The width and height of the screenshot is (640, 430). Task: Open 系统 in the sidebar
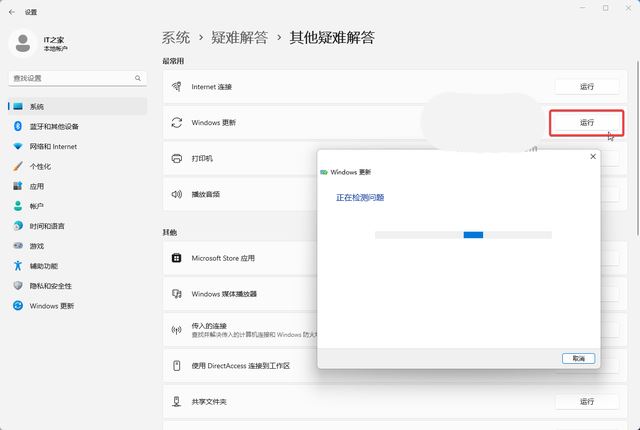pyautogui.click(x=37, y=107)
